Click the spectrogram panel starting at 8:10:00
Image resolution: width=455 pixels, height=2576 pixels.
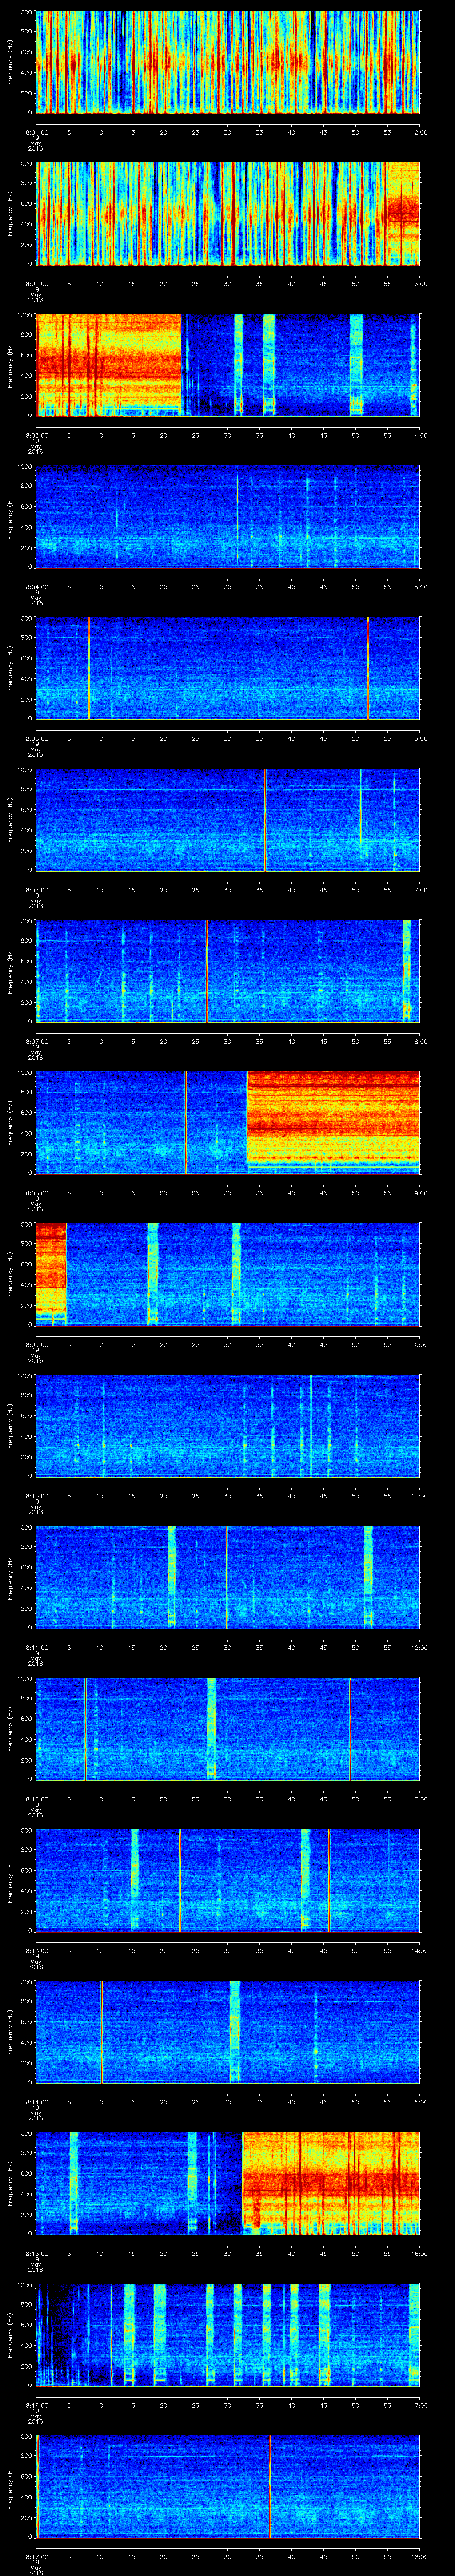pyautogui.click(x=228, y=1425)
